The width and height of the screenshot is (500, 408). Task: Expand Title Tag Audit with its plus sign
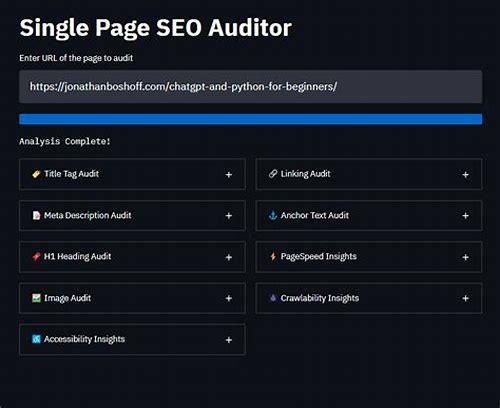(x=229, y=175)
